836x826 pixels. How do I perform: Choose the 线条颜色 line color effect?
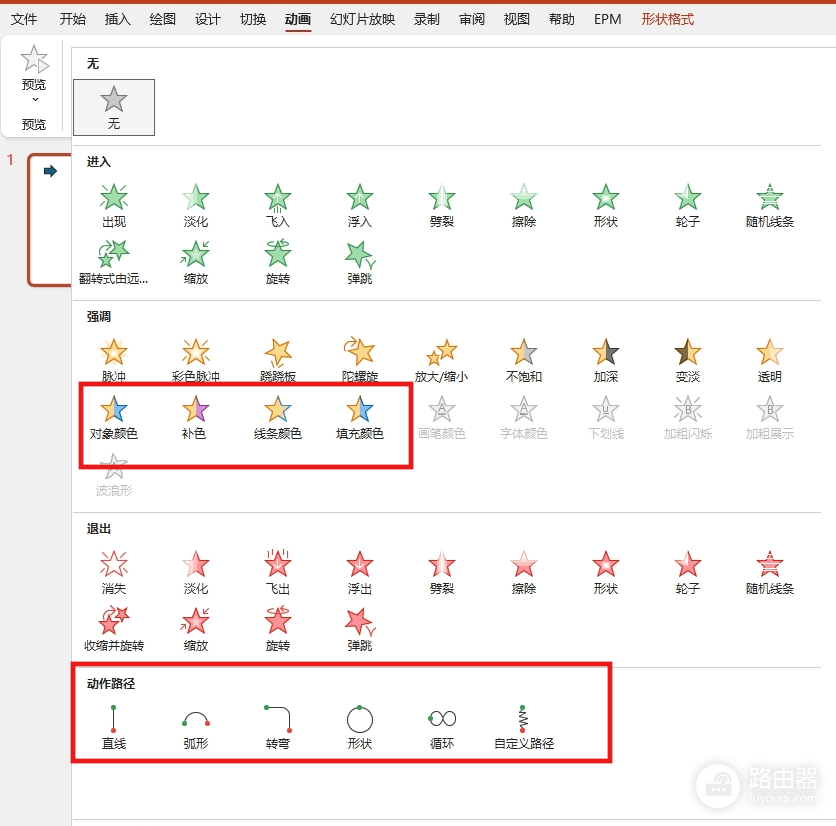pyautogui.click(x=278, y=418)
